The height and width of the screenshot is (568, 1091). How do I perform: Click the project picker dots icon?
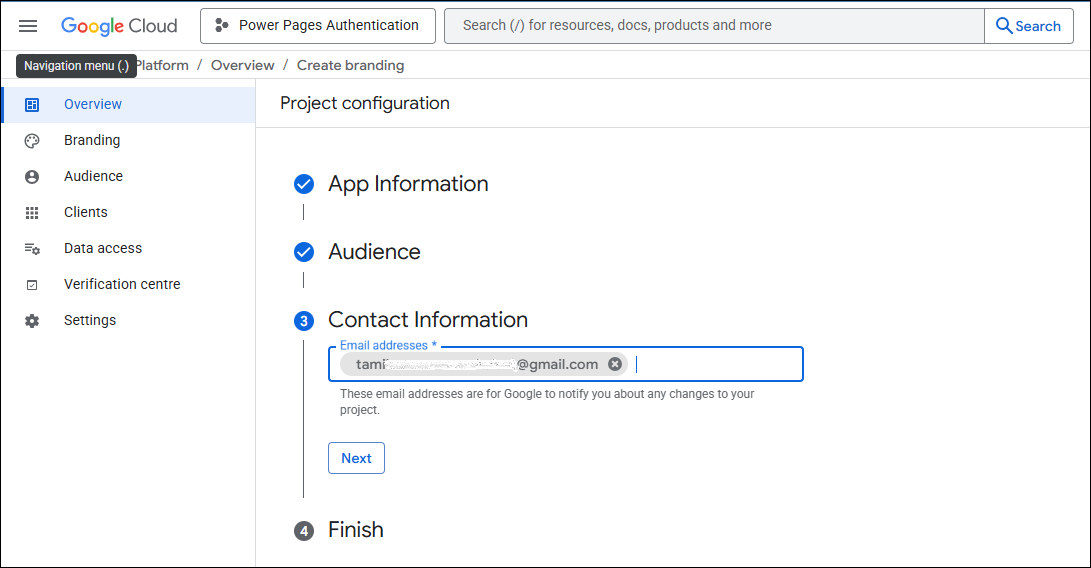click(221, 26)
